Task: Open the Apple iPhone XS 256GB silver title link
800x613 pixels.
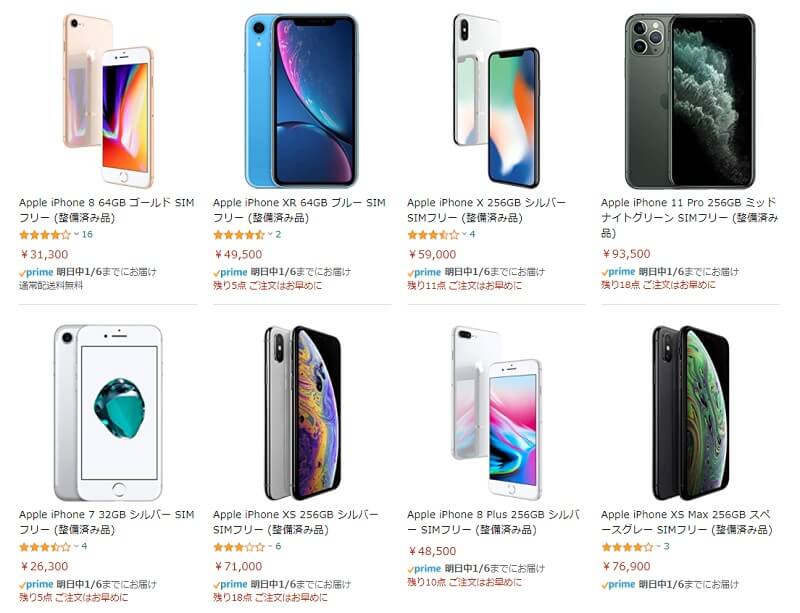Action: click(x=296, y=522)
